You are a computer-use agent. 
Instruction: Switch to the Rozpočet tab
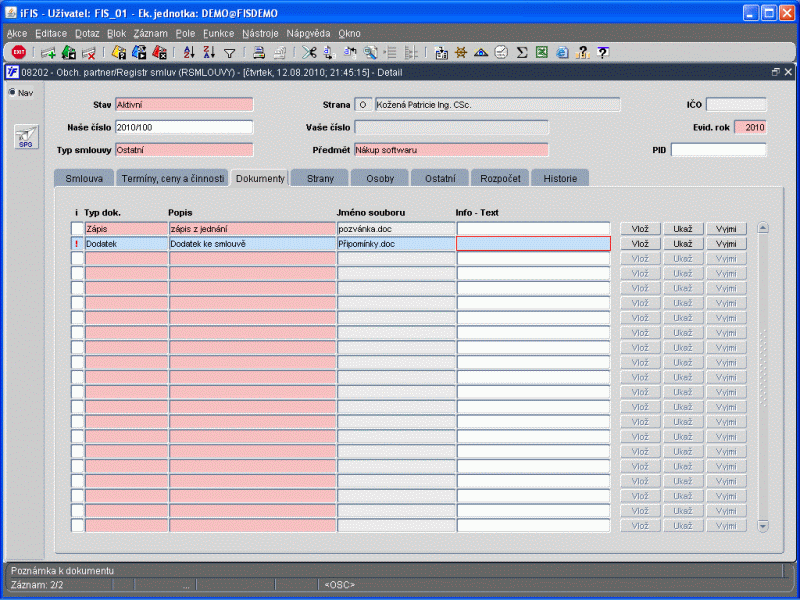500,179
